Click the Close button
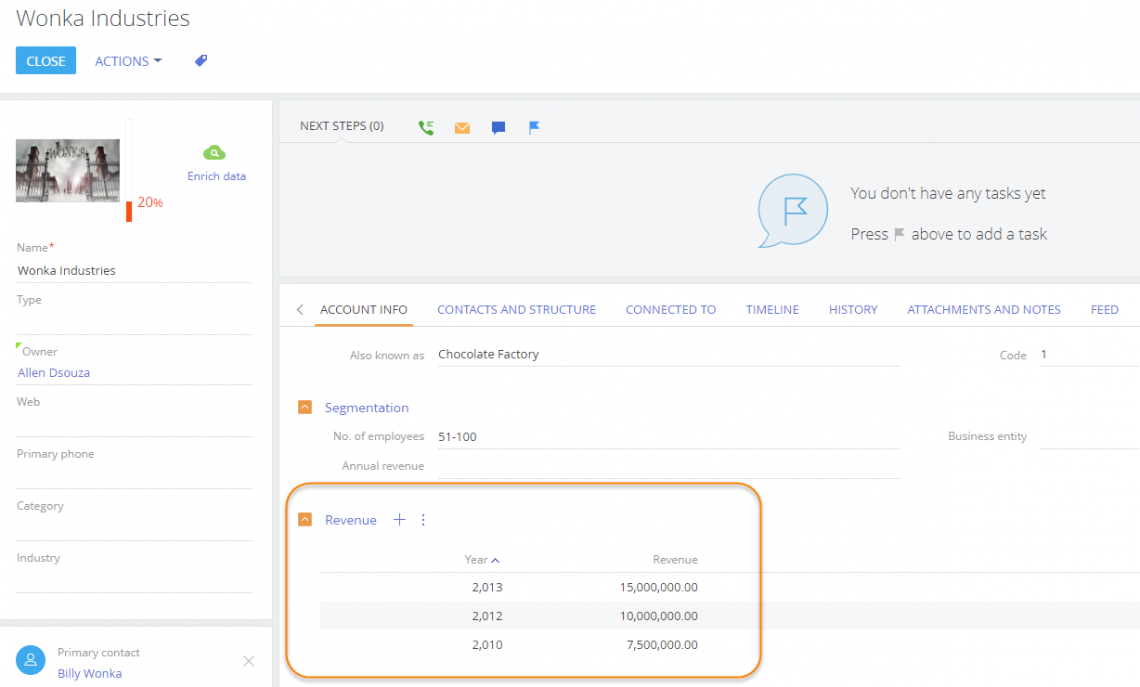Screen dimensions: 1140x687 click(46, 61)
